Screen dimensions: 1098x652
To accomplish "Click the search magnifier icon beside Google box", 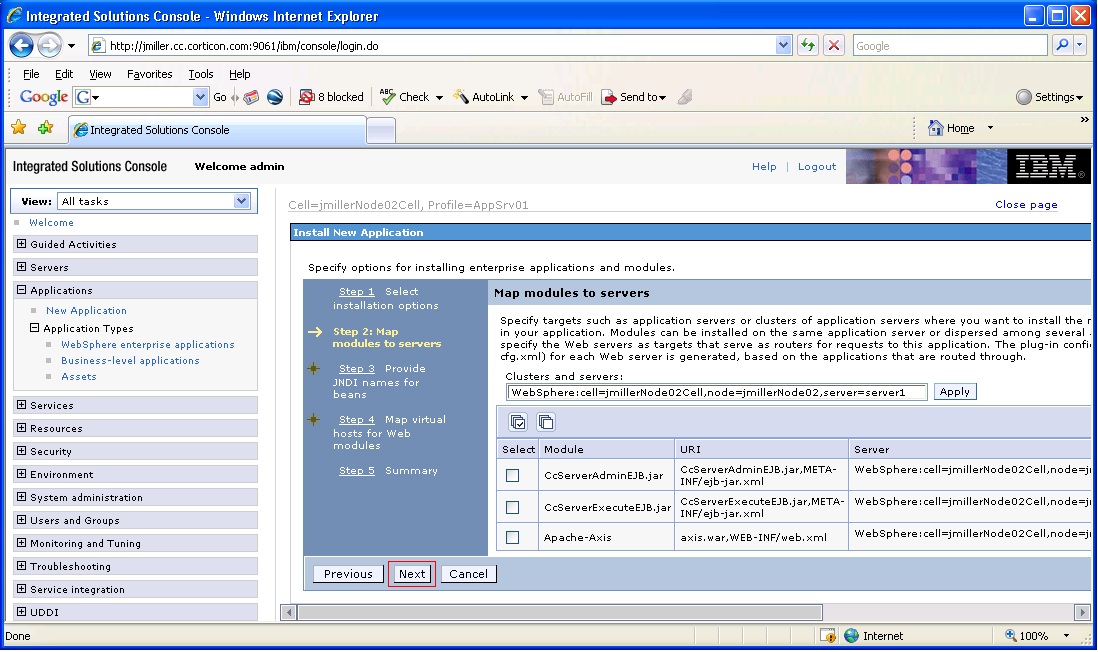I will (x=1062, y=46).
